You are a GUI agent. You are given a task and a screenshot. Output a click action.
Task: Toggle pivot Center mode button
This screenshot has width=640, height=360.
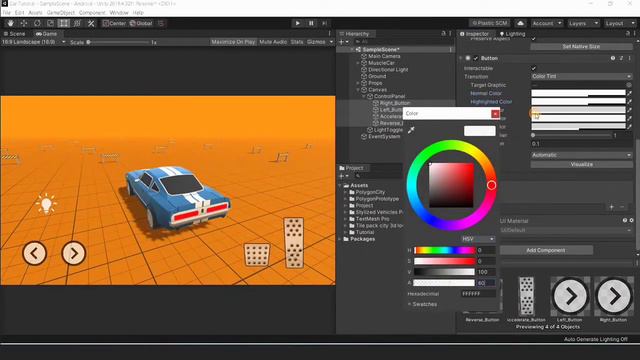(x=114, y=23)
